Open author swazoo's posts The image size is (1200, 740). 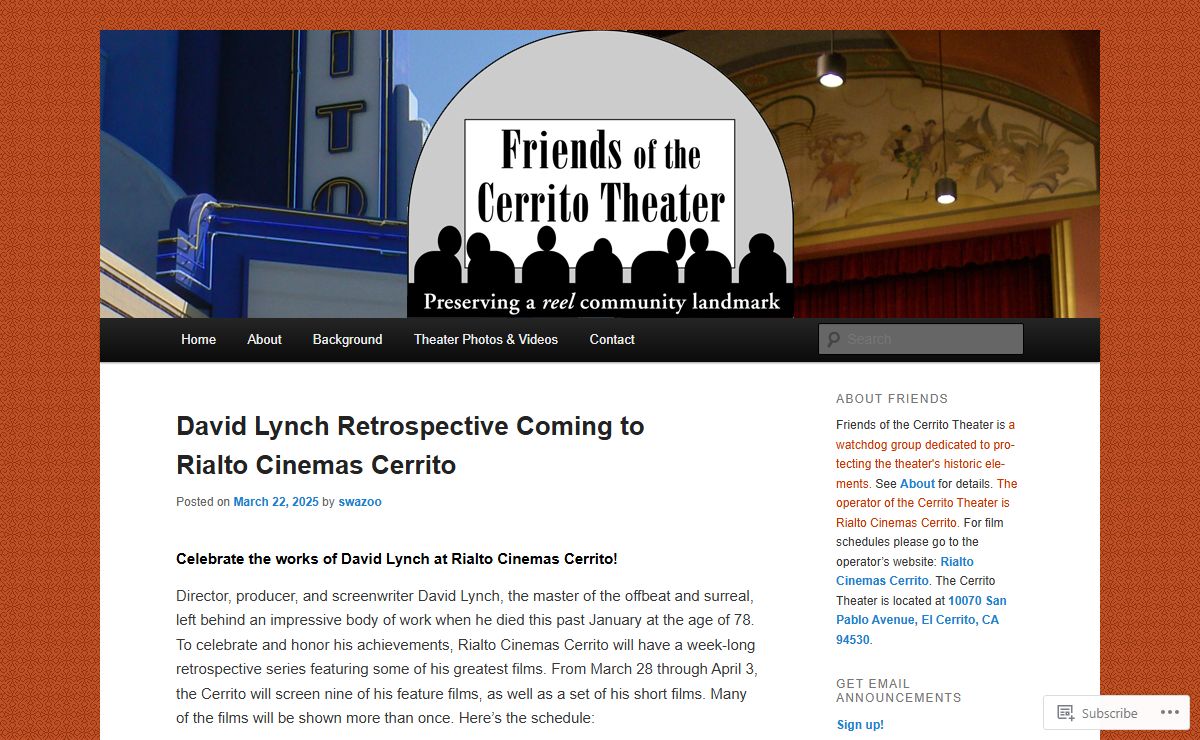(x=359, y=502)
